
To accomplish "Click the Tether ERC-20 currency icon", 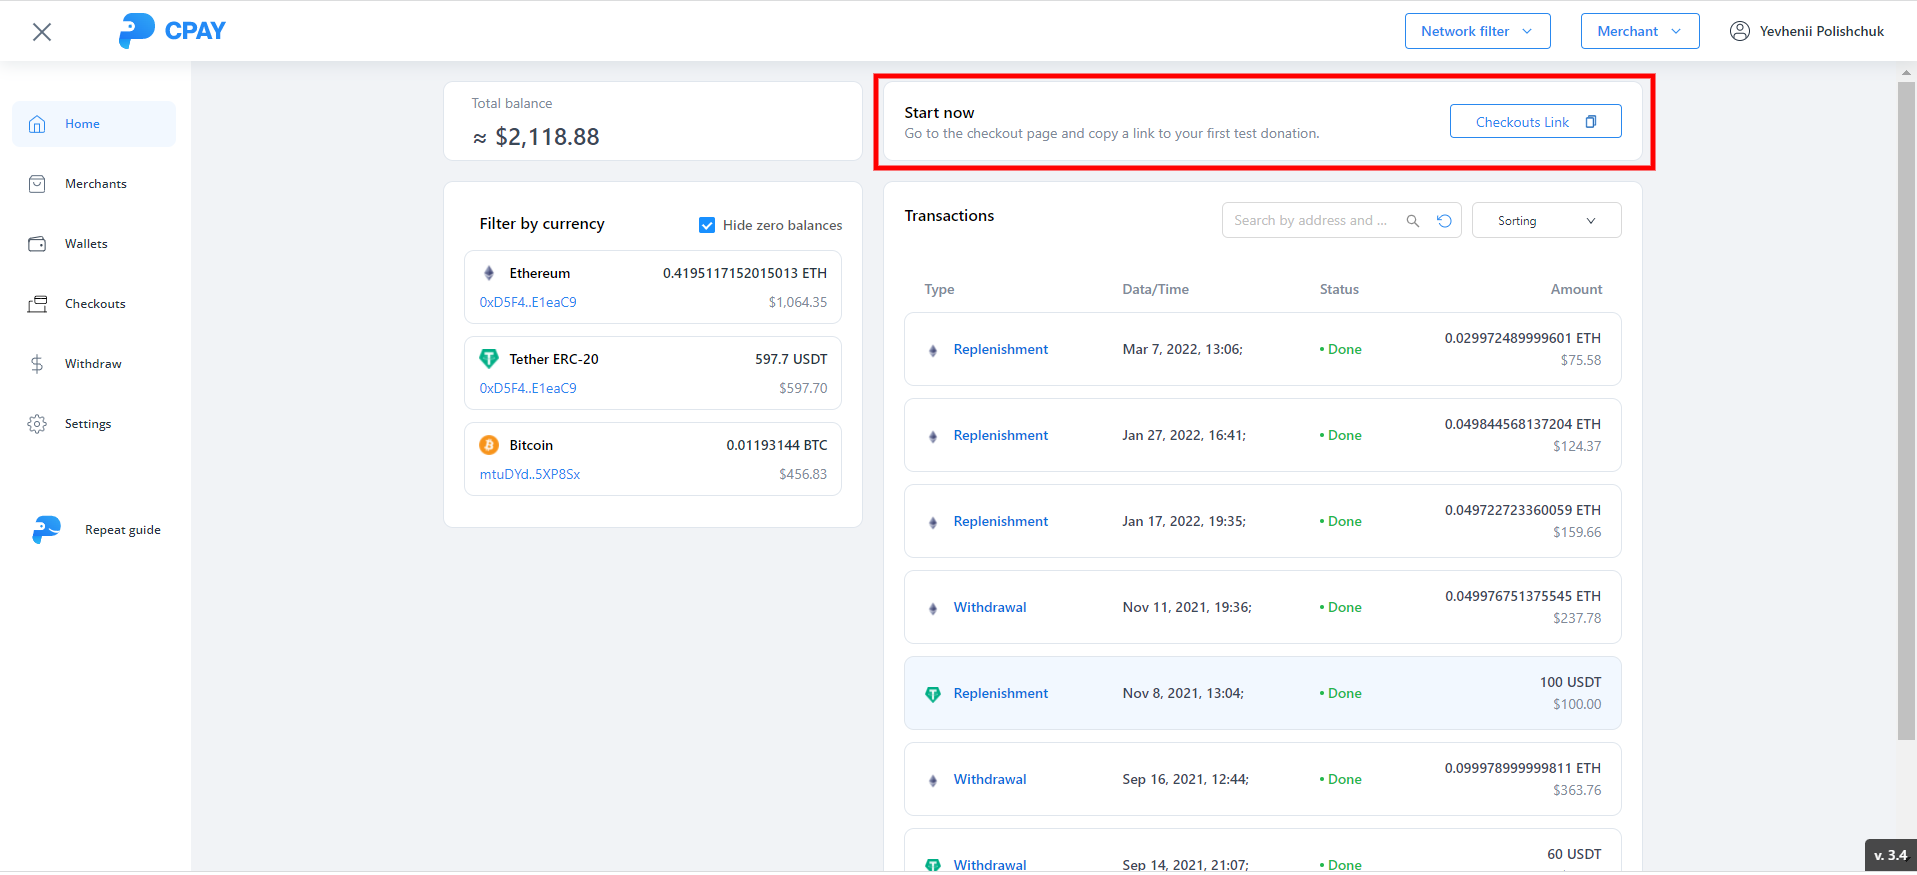I will [489, 359].
